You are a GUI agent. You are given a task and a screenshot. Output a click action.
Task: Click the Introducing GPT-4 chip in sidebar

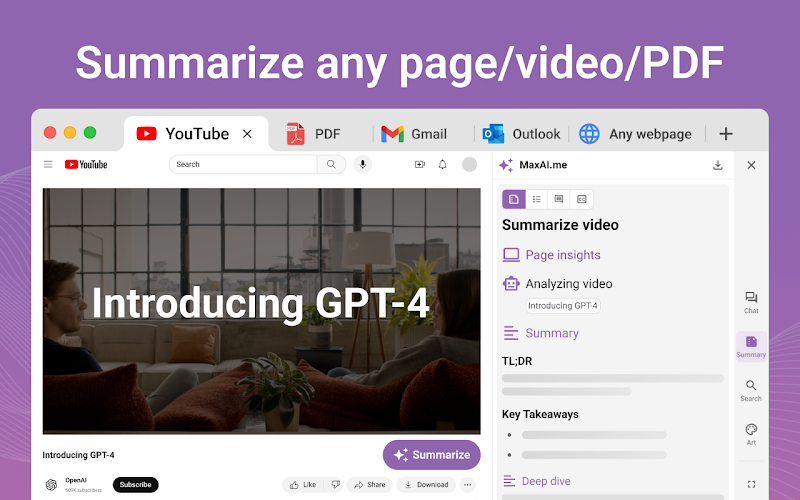563,306
